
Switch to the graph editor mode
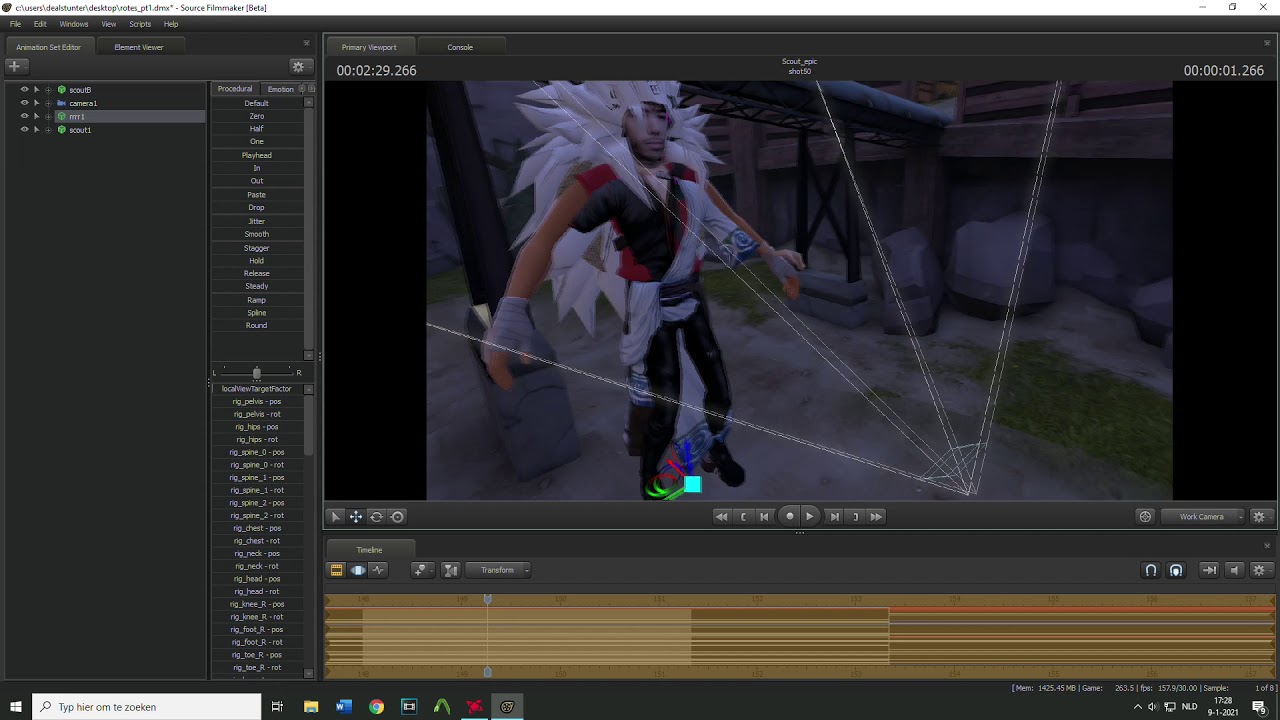pyautogui.click(x=378, y=570)
